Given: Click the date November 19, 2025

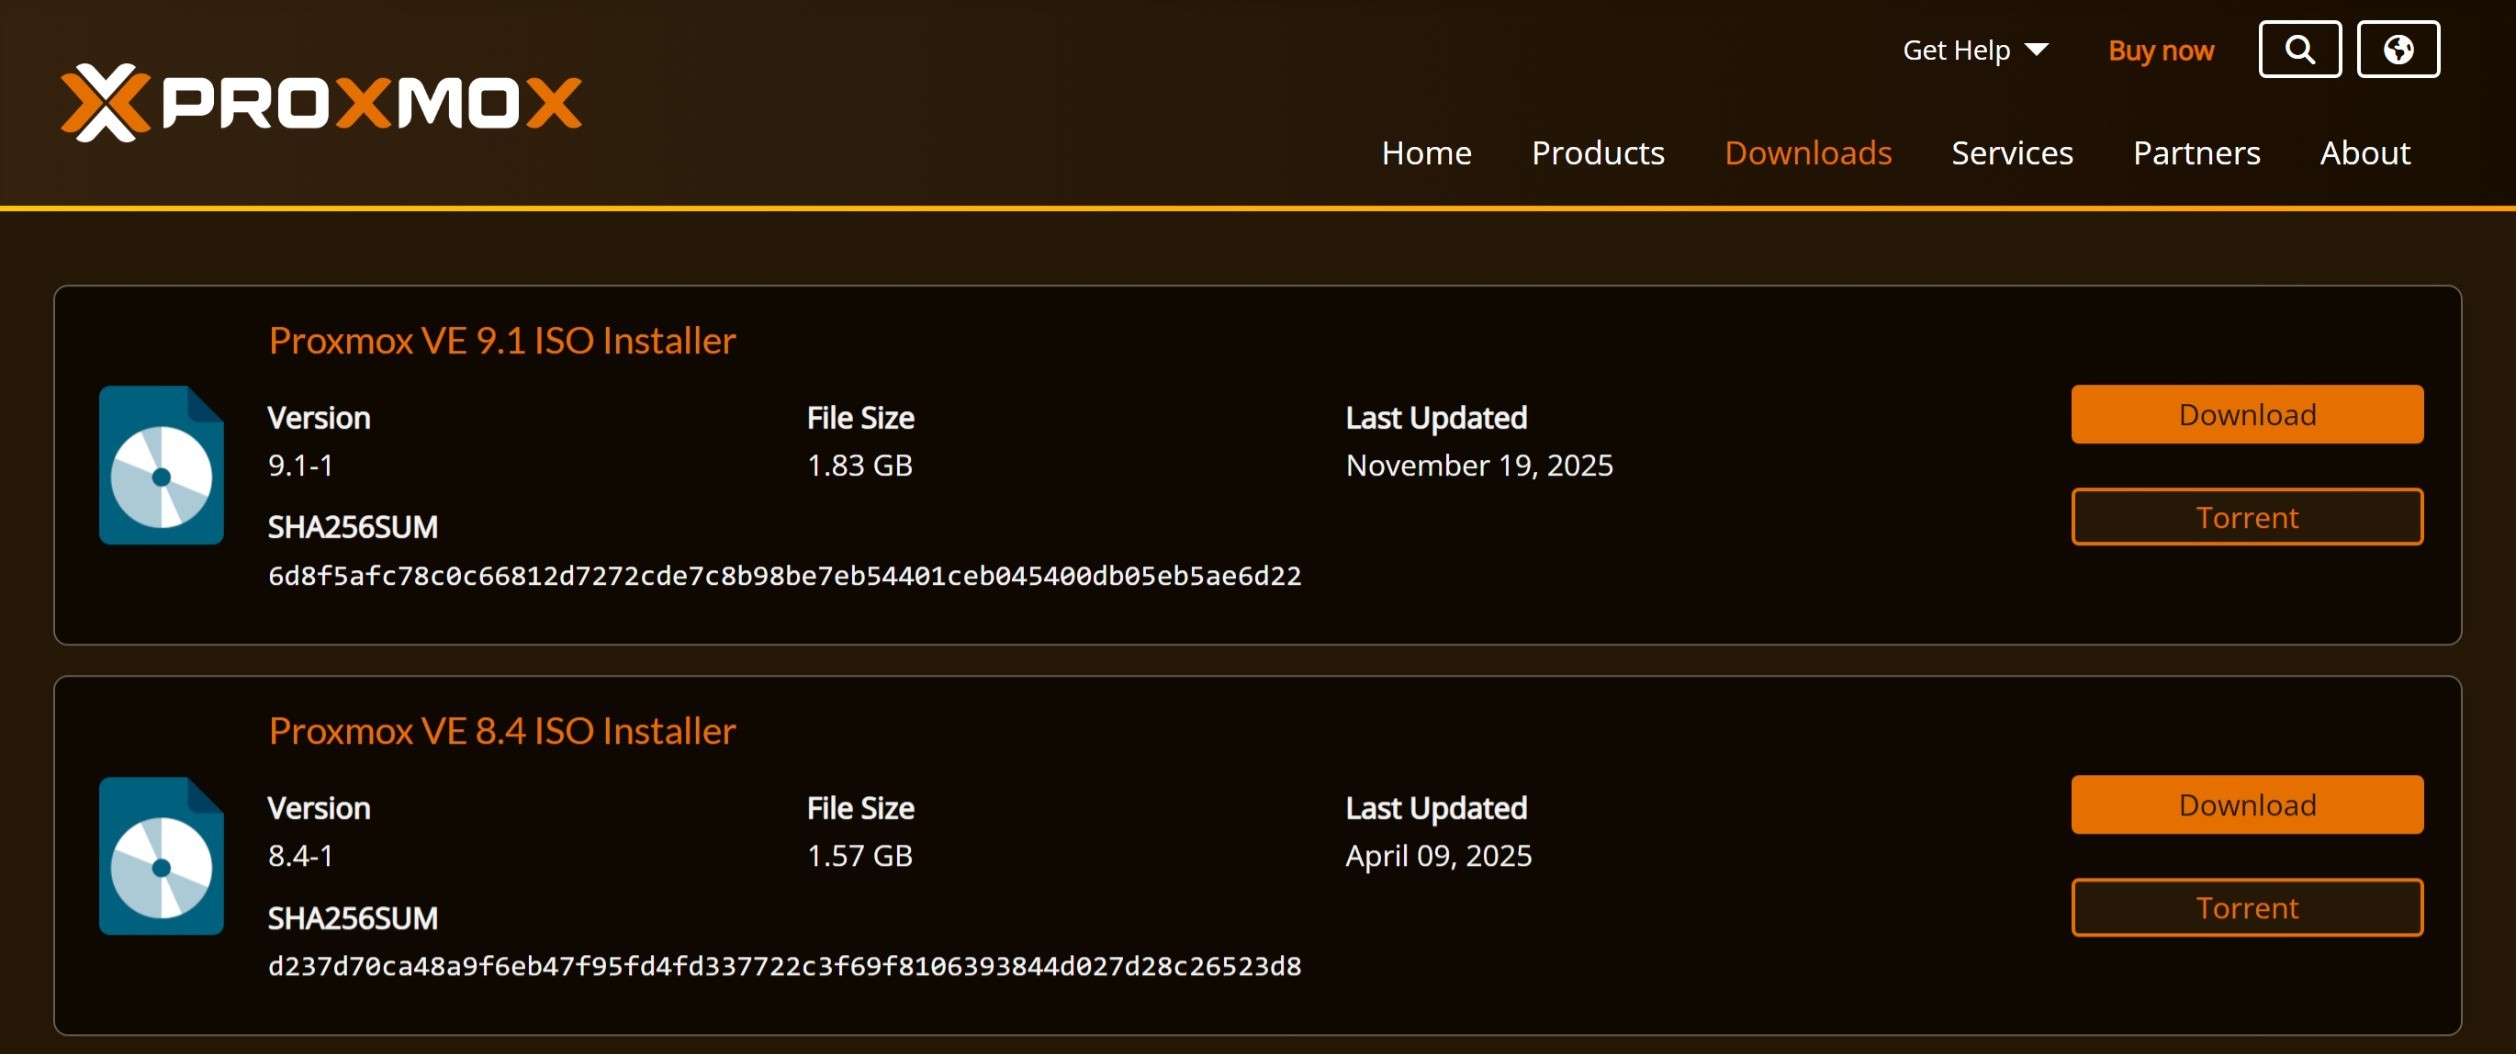Looking at the screenshot, I should [1480, 466].
